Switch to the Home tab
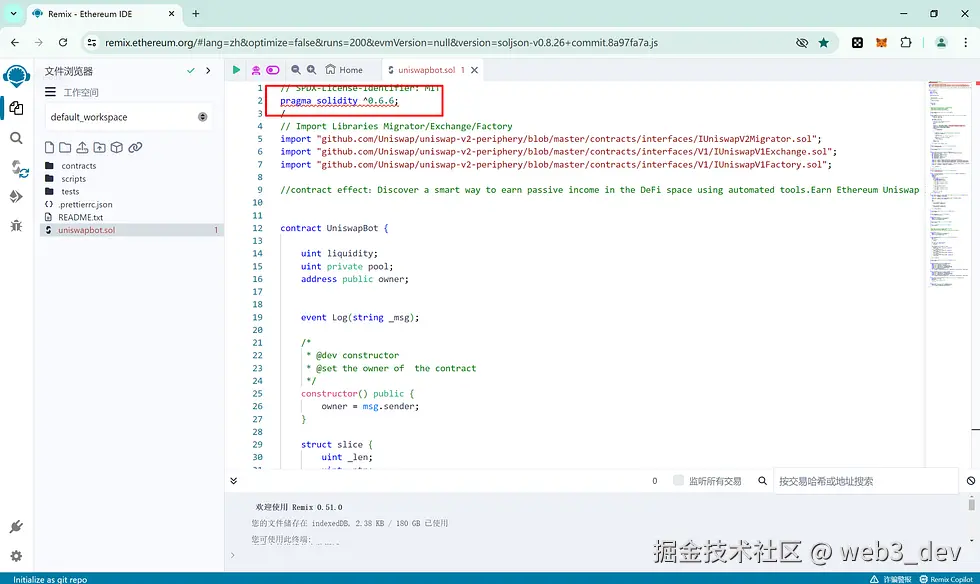This screenshot has height=584, width=980. (x=344, y=70)
